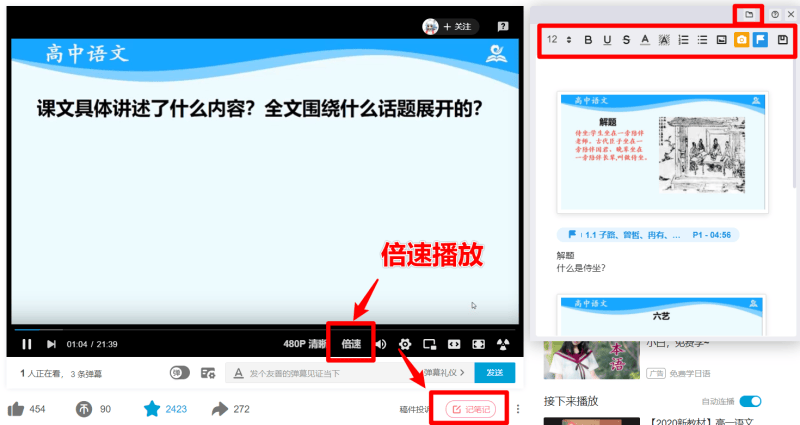Open the 倍速 playback speed menu
800x425 pixels.
[351, 344]
